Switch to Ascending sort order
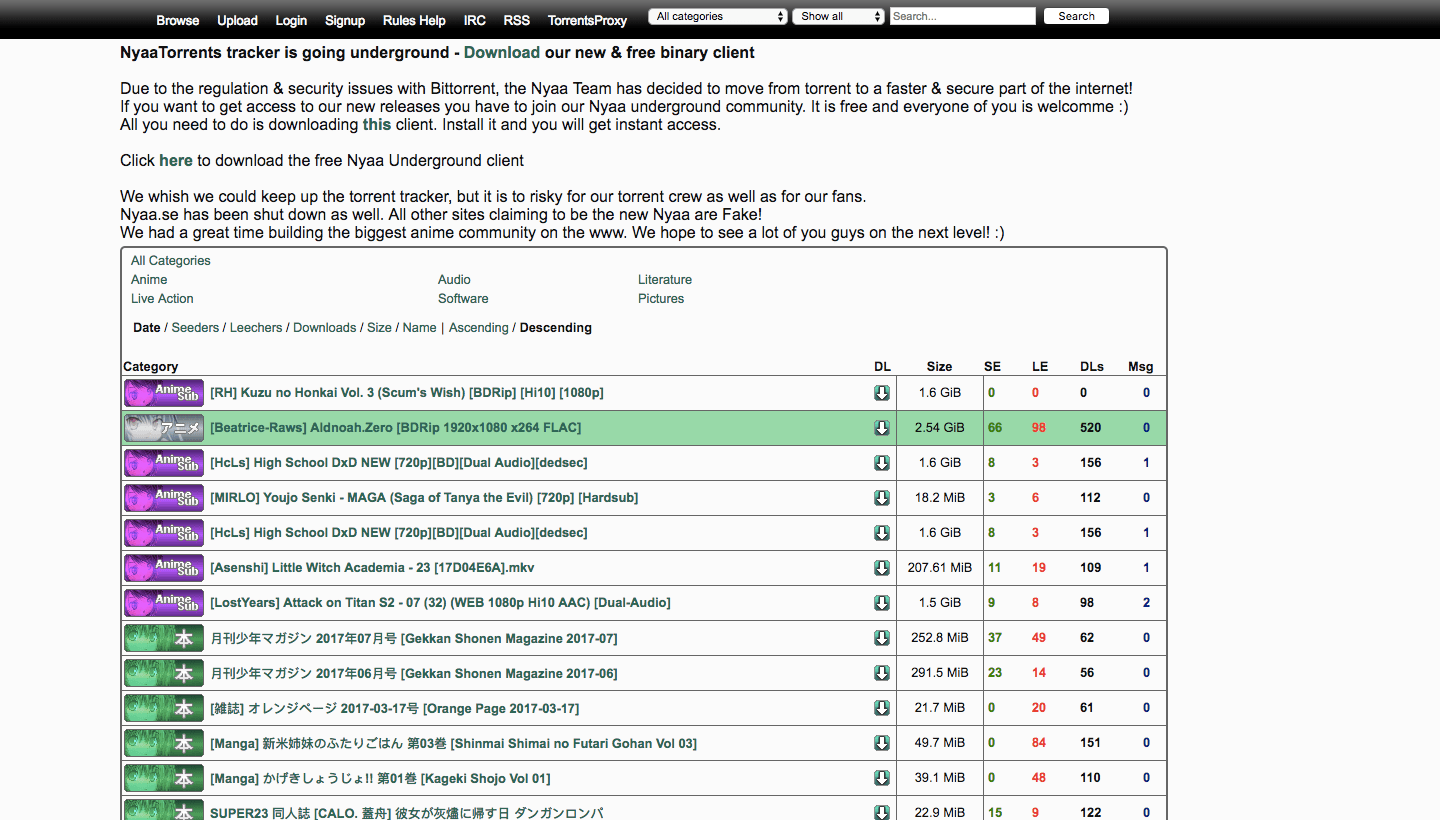Screen dimensions: 1440x820 pyautogui.click(x=479, y=327)
